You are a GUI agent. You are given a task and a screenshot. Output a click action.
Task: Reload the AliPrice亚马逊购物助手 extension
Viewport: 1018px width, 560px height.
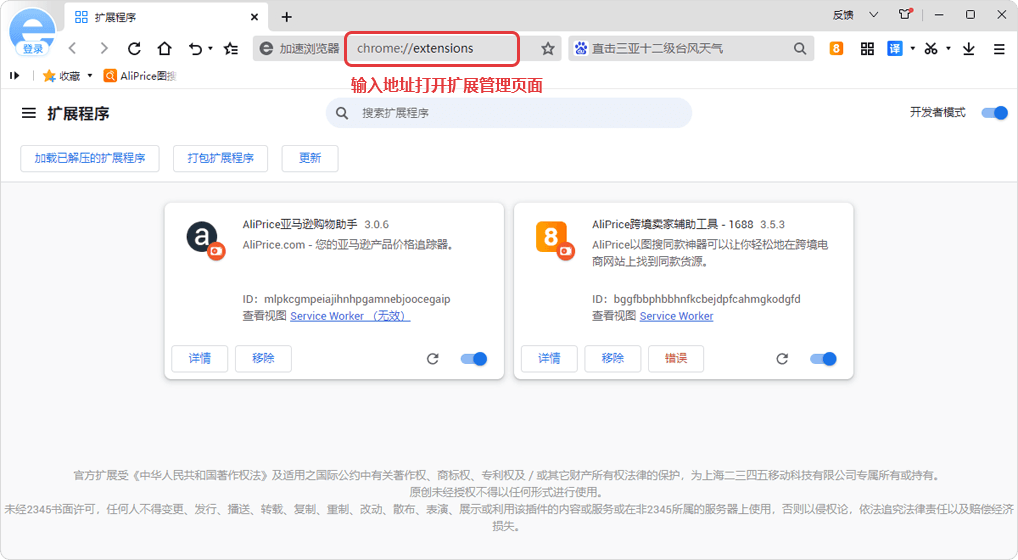point(432,359)
